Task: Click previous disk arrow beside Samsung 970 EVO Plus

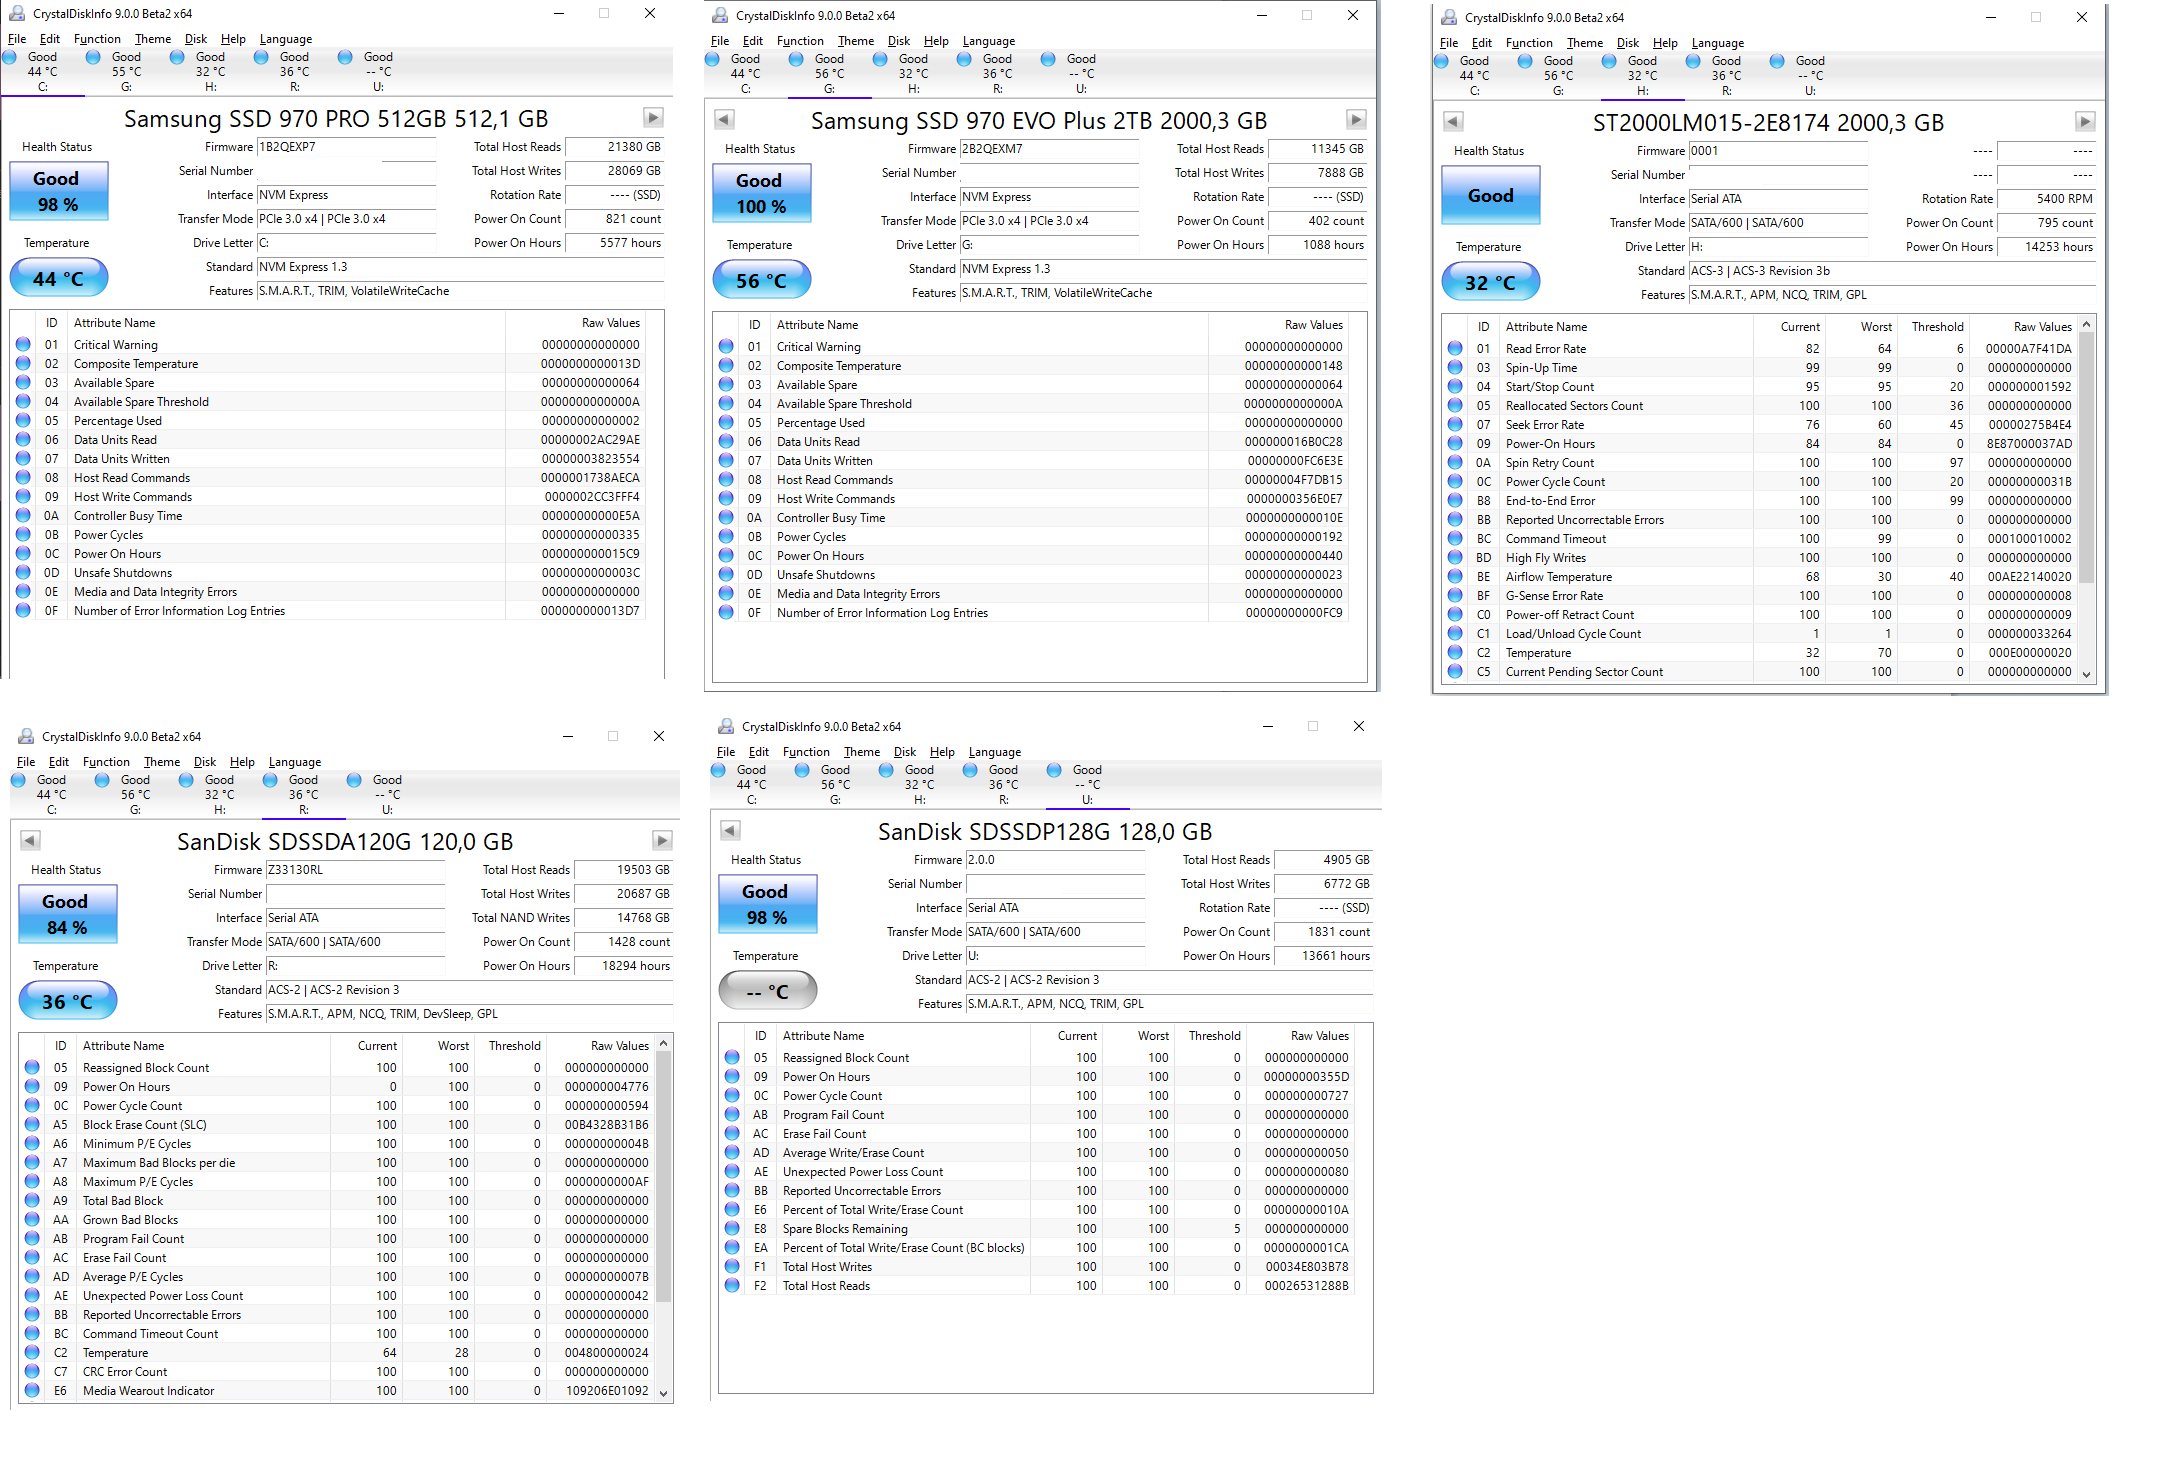Action: [x=725, y=120]
